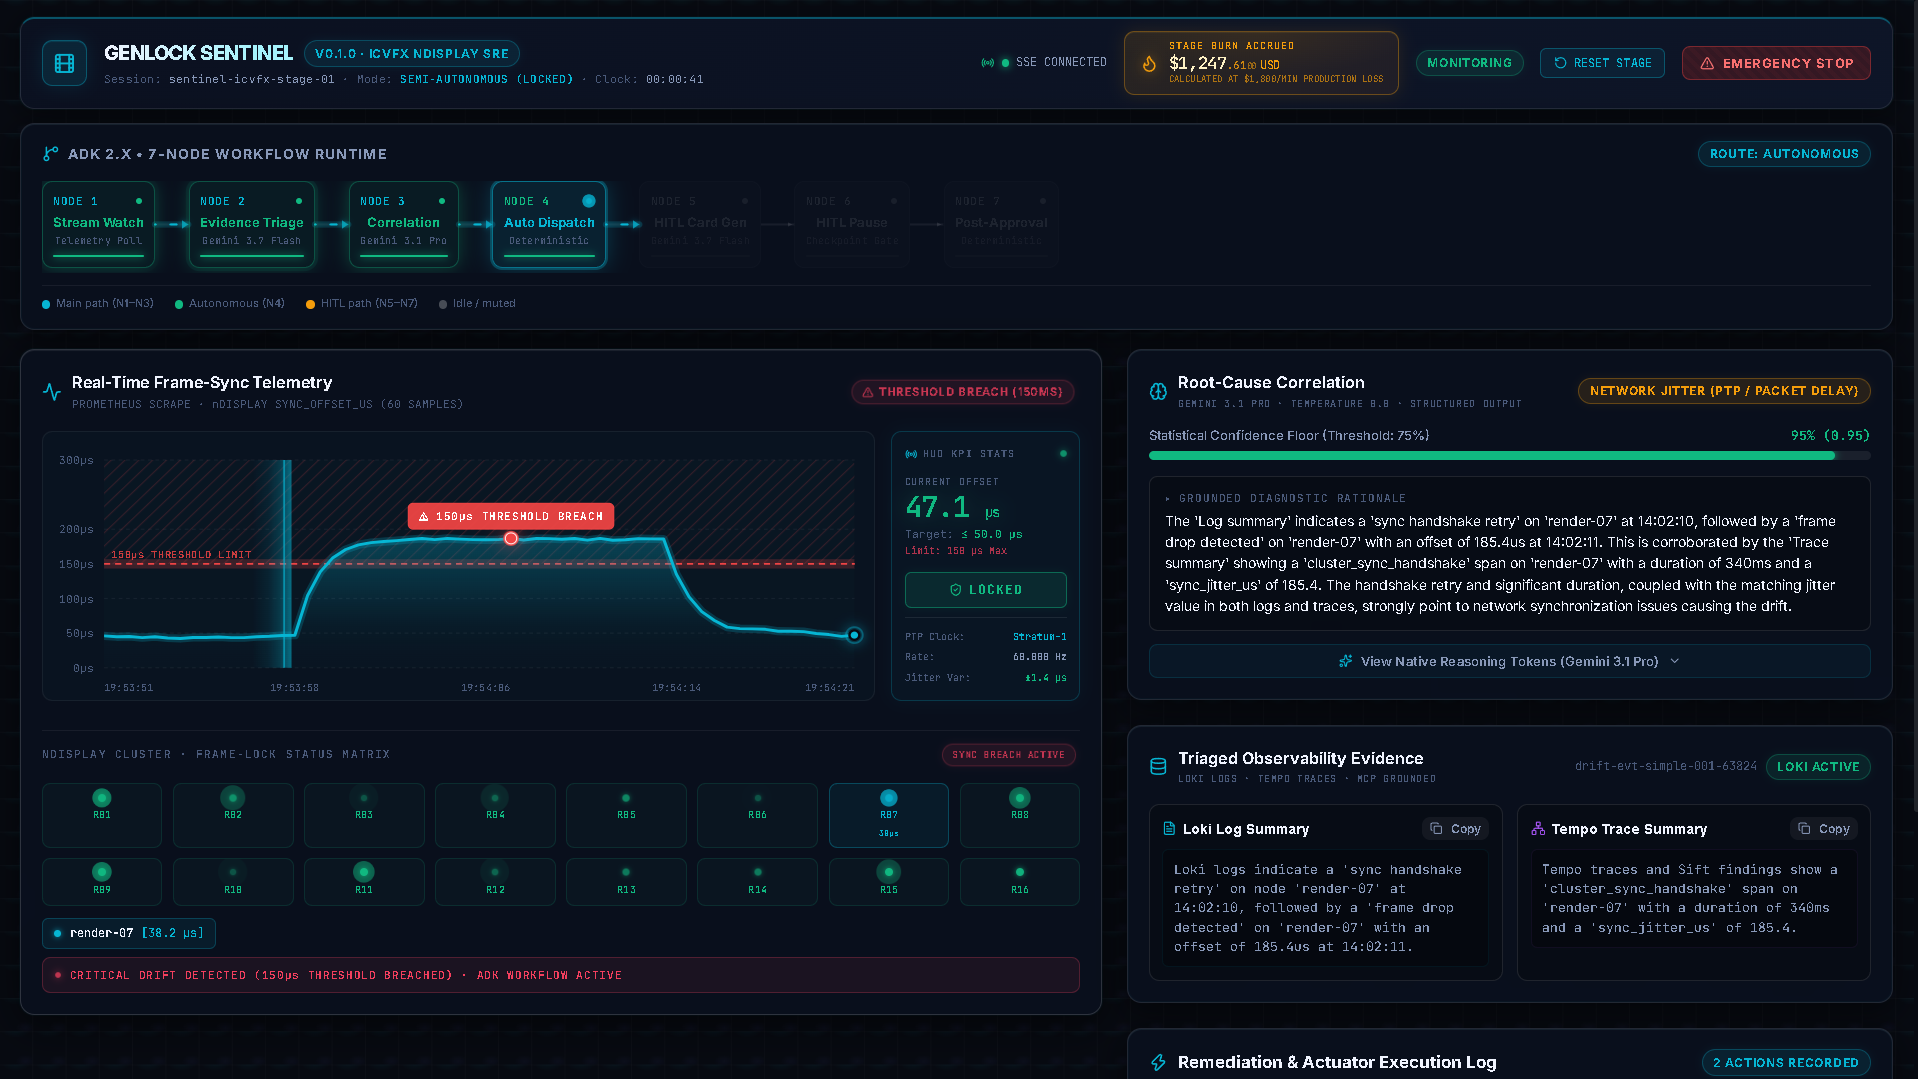Select Node 4 Auto Dispatch card
The height and width of the screenshot is (1079, 1918).
549,224
